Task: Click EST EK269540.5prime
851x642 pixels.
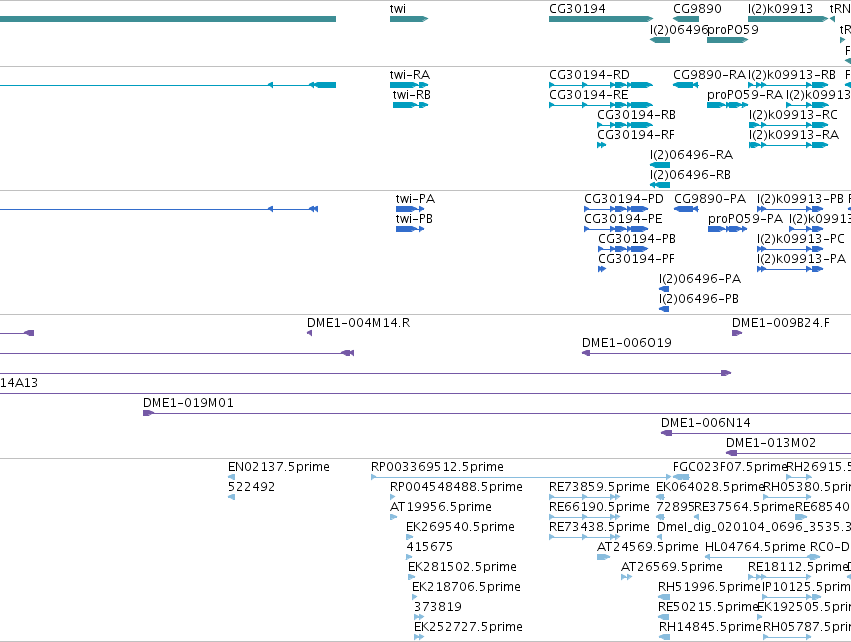Action: coord(409,537)
